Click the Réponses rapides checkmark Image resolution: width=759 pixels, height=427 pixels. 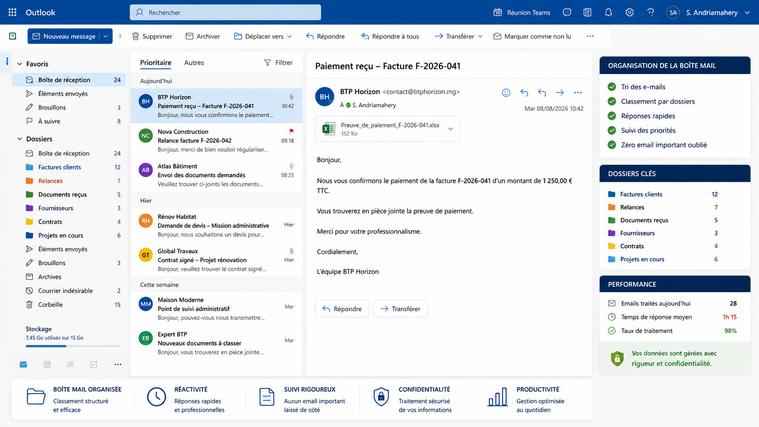click(x=612, y=116)
